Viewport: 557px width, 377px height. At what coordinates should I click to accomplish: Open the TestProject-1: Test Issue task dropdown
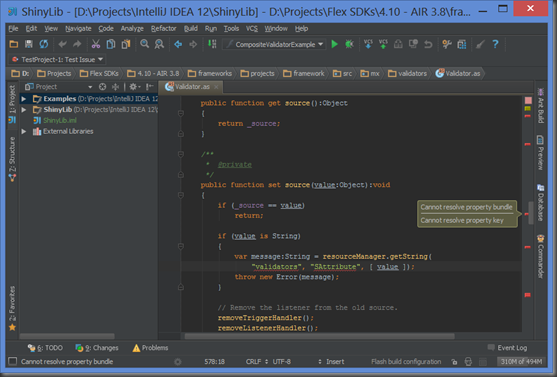click(56, 59)
